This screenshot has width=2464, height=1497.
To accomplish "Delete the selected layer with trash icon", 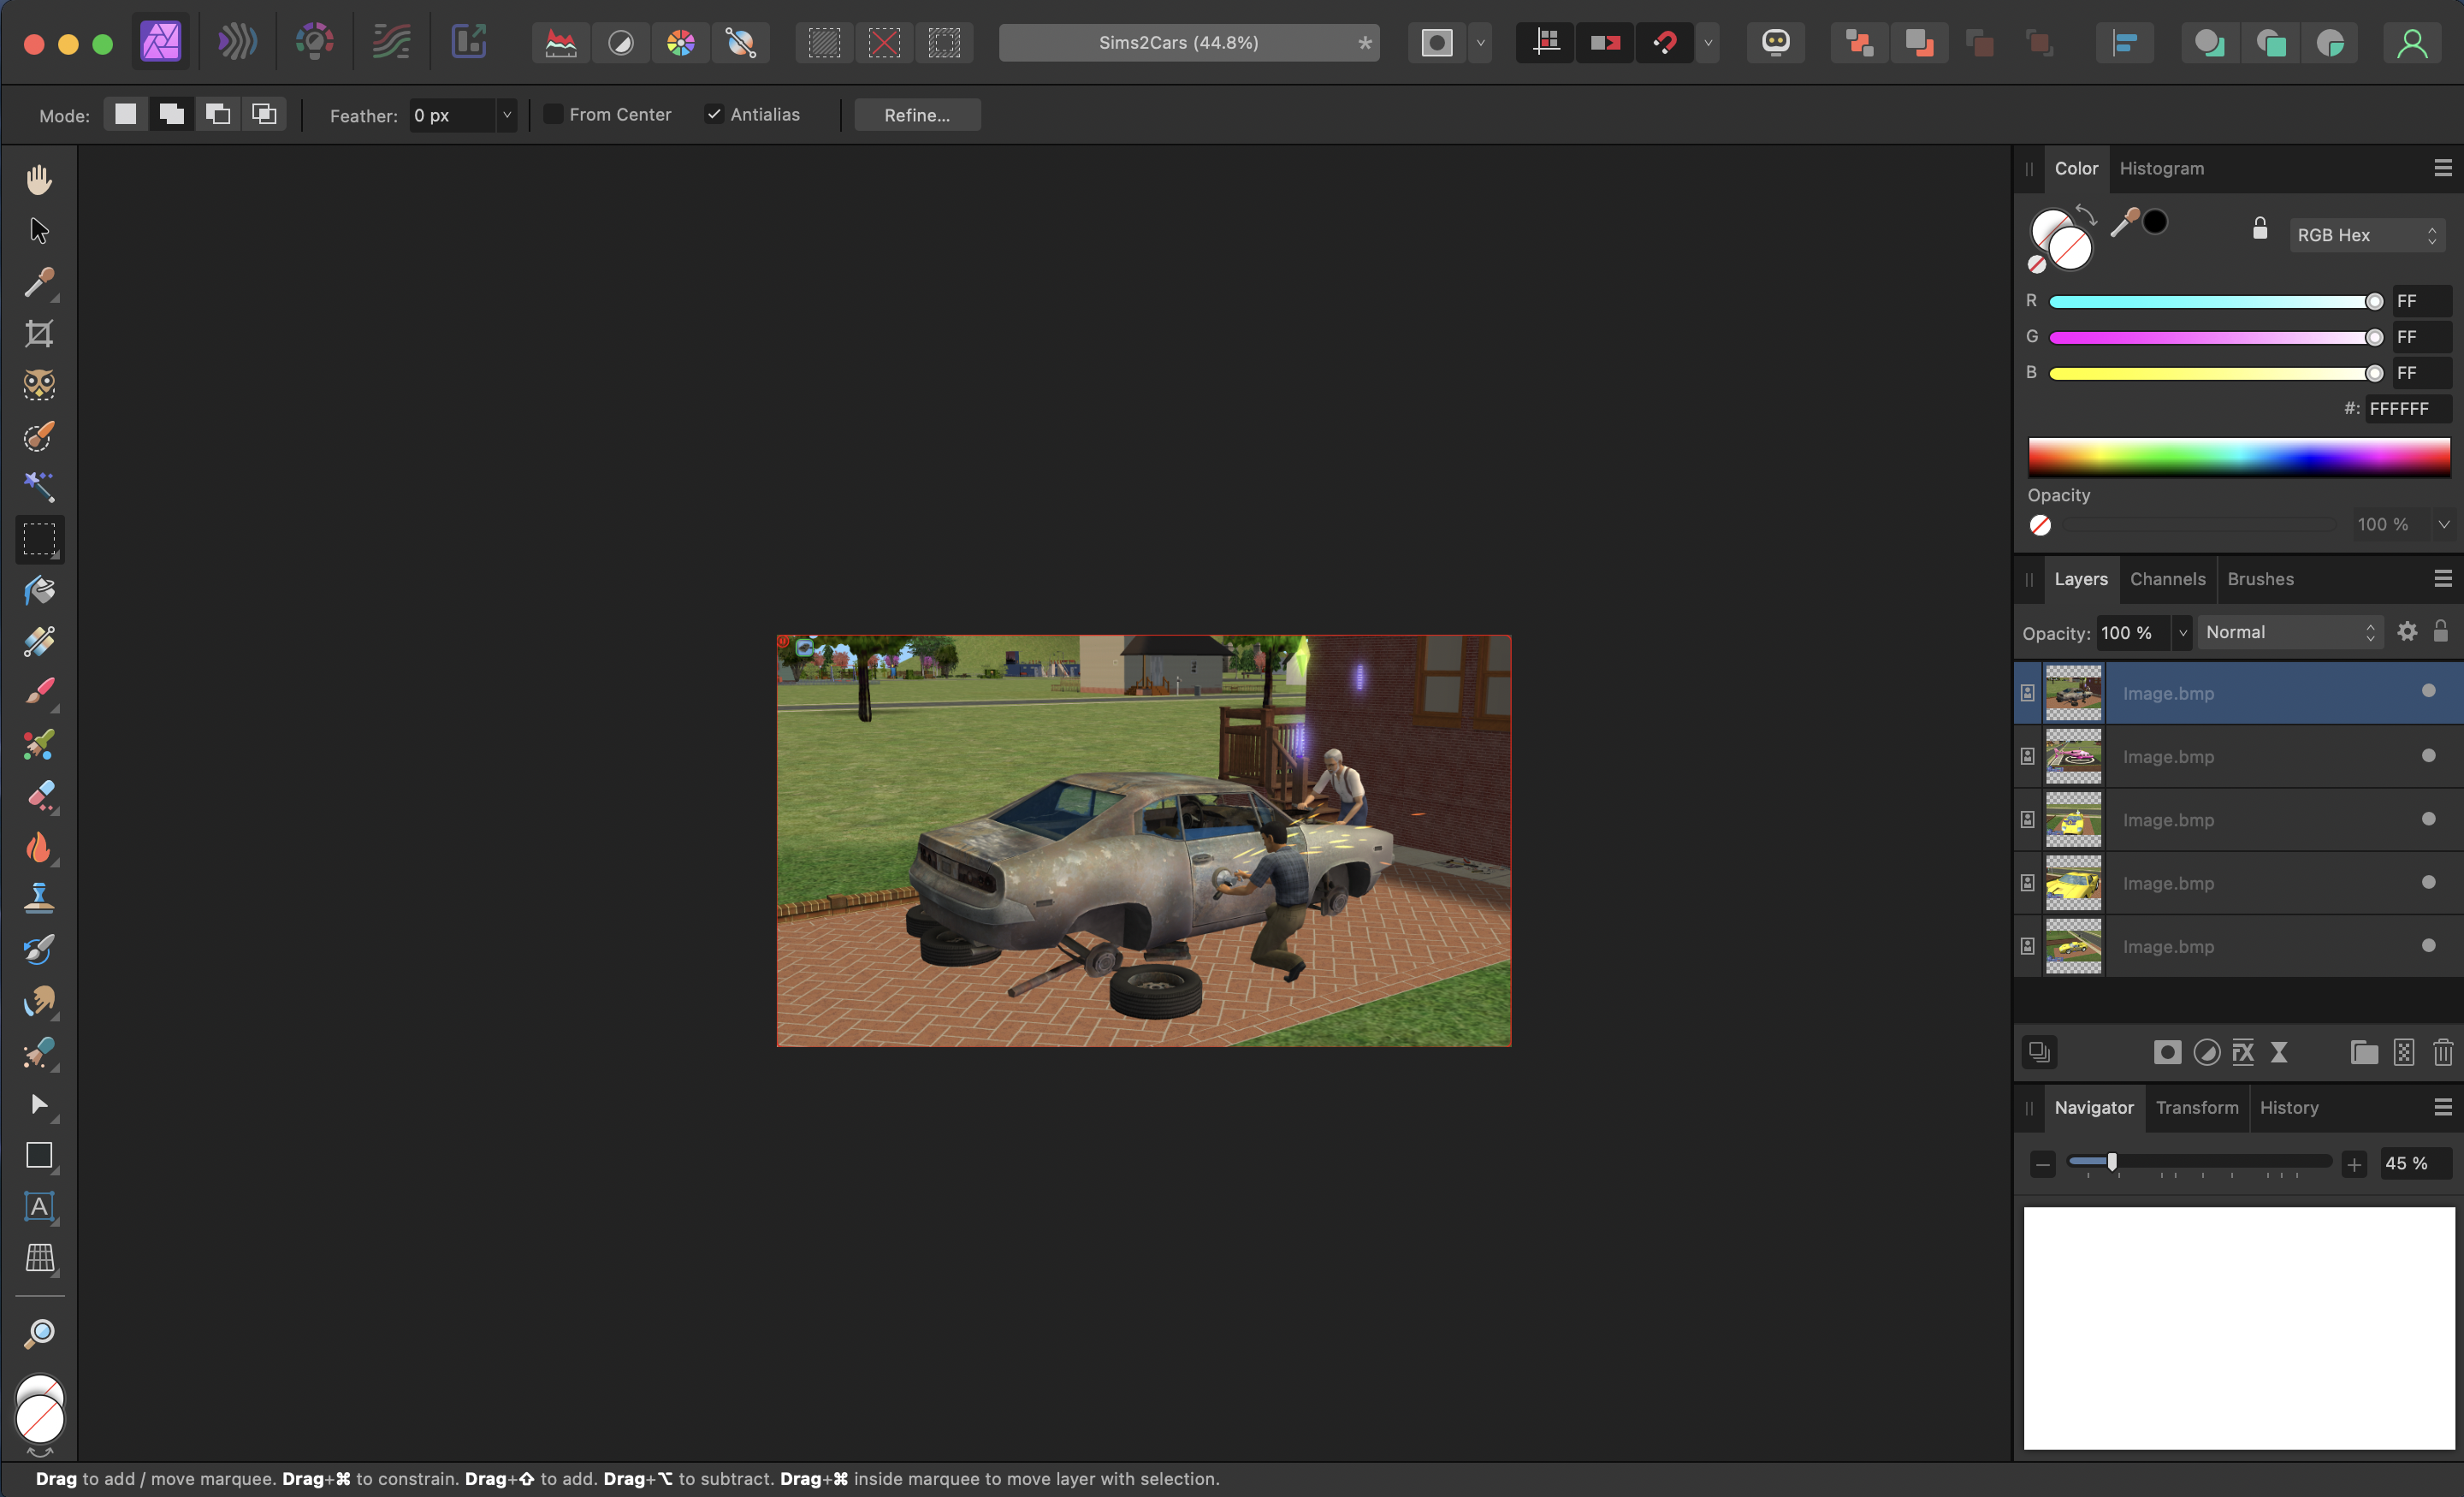I will [2443, 1052].
